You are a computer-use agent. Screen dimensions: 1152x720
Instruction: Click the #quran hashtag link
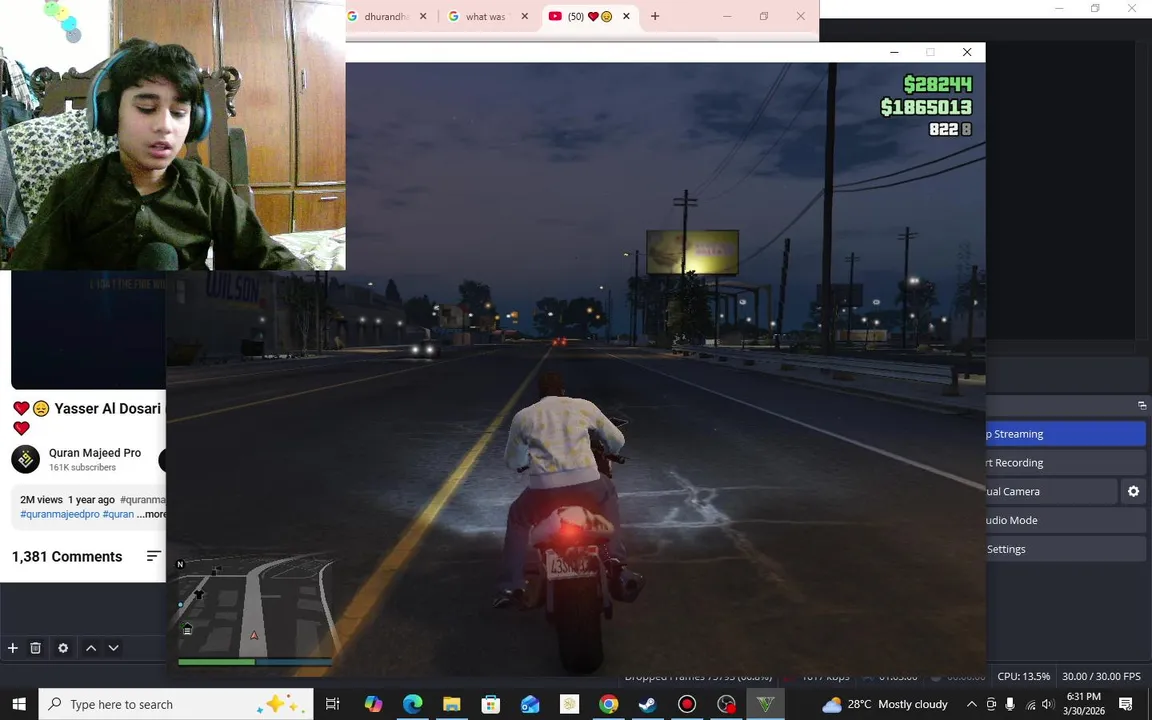(118, 514)
